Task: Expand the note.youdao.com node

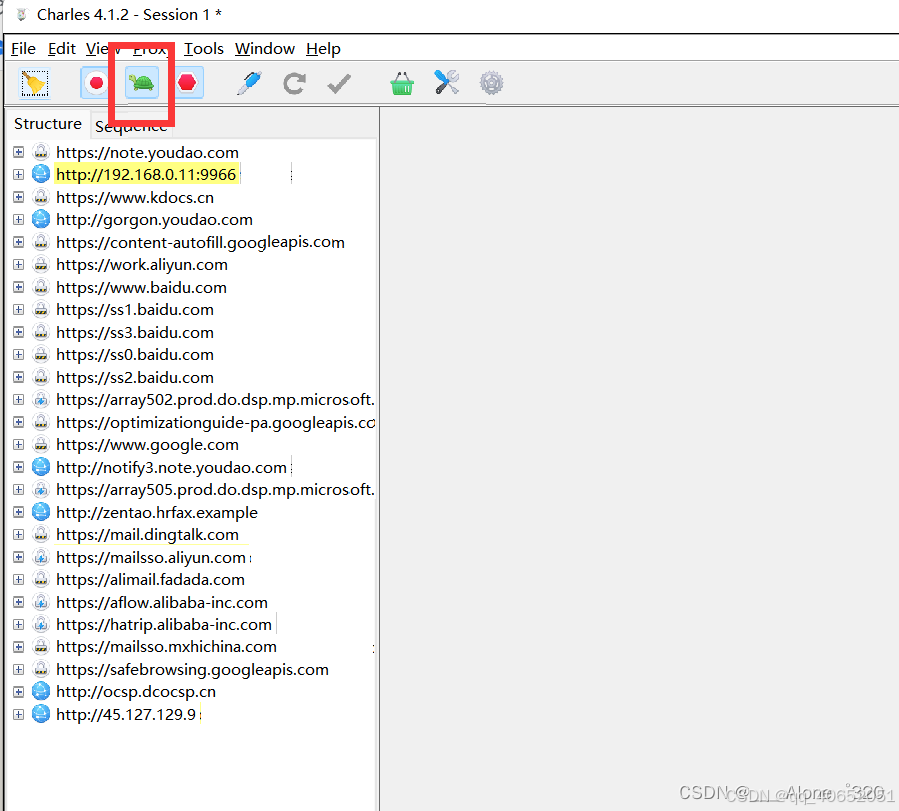Action: click(18, 152)
